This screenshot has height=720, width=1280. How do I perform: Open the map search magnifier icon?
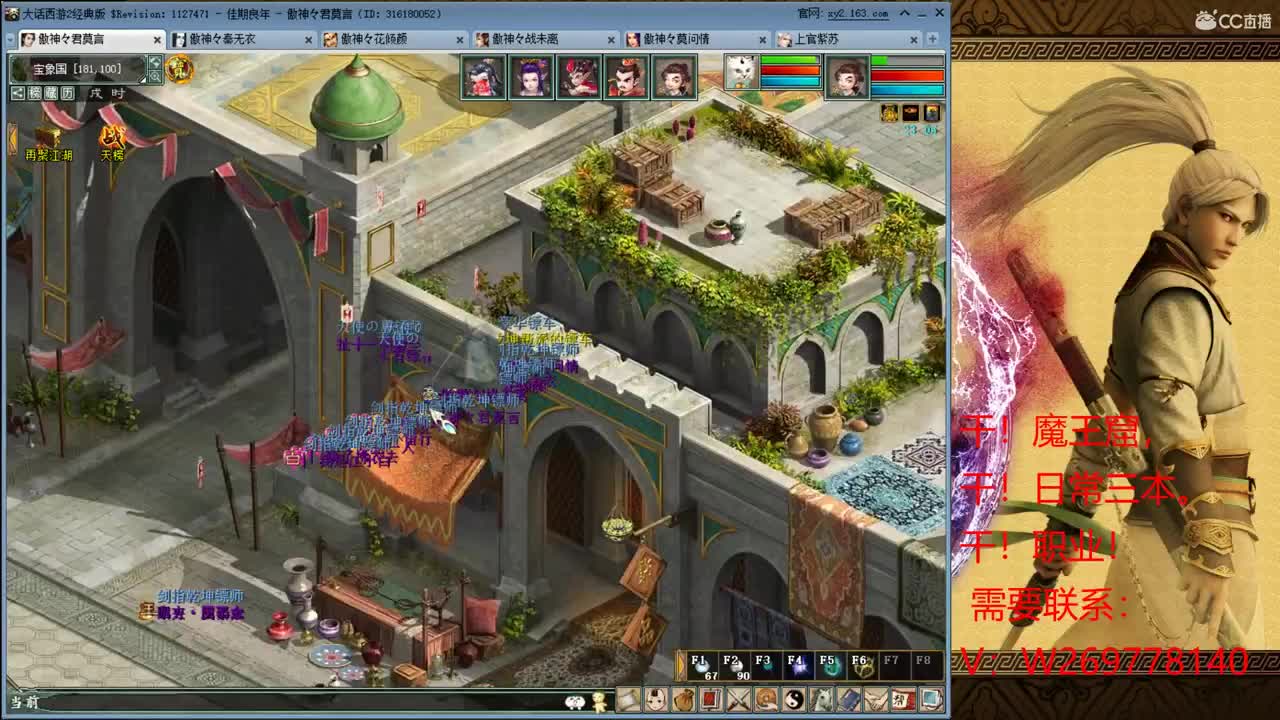[155, 76]
